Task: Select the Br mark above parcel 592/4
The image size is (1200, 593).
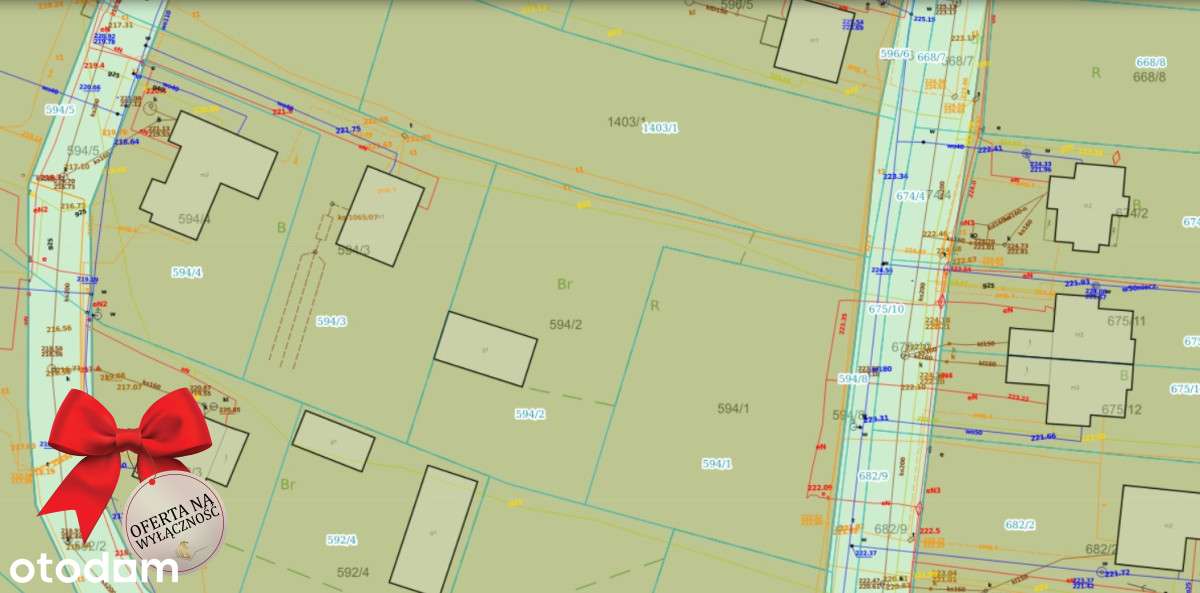Action: tap(289, 485)
